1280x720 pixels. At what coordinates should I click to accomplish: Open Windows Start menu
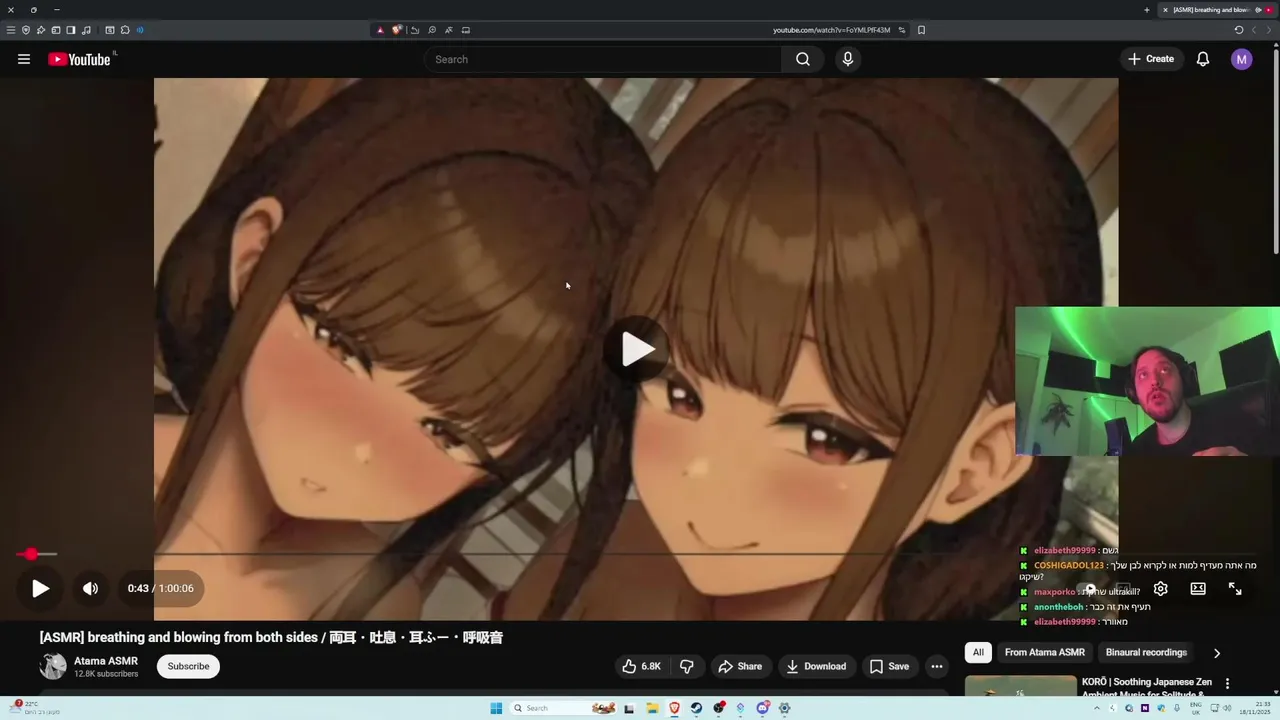496,708
